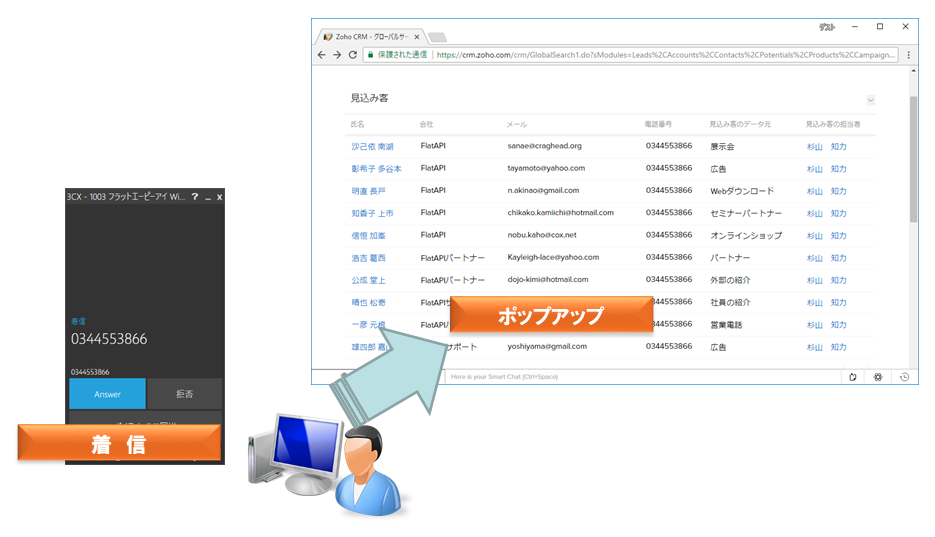
Task: Click the メール column header
Action: [517, 124]
